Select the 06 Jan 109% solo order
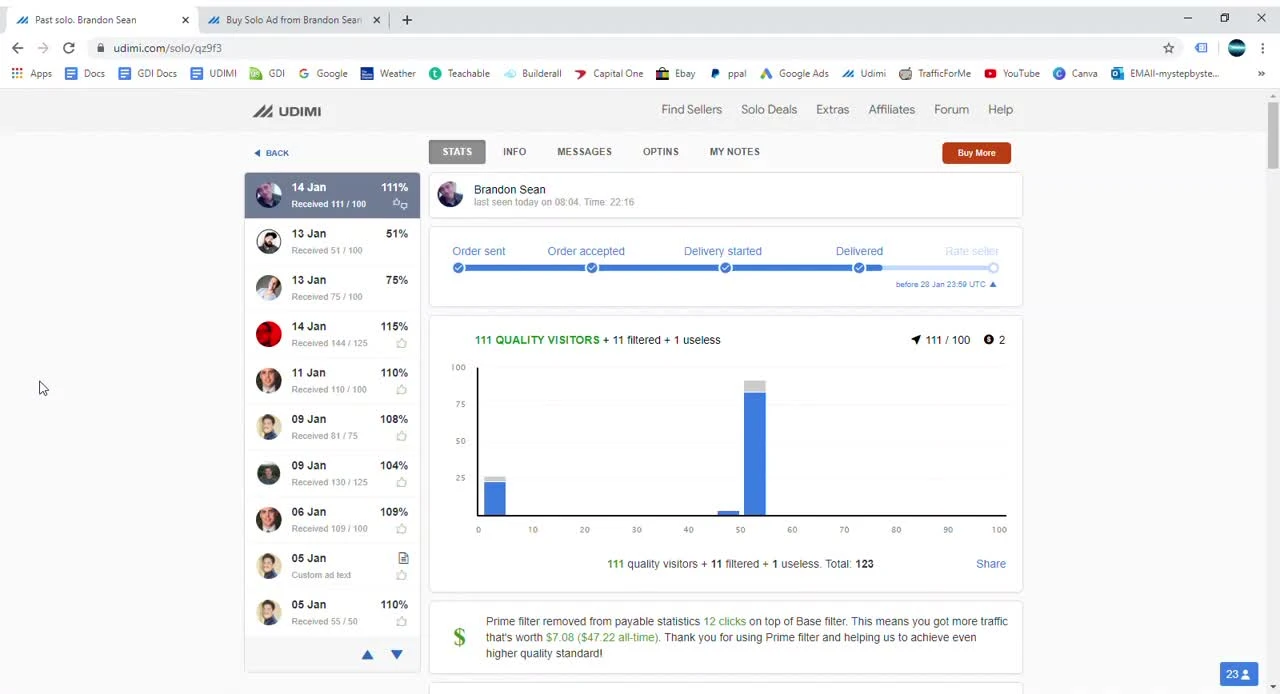Viewport: 1280px width, 694px height. (332, 519)
